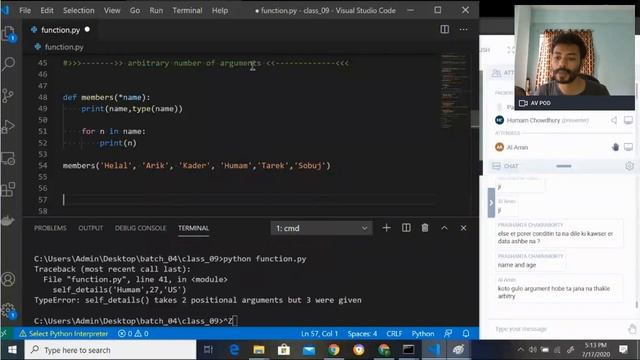
Task: Split the editor to the right
Action: point(444,29)
